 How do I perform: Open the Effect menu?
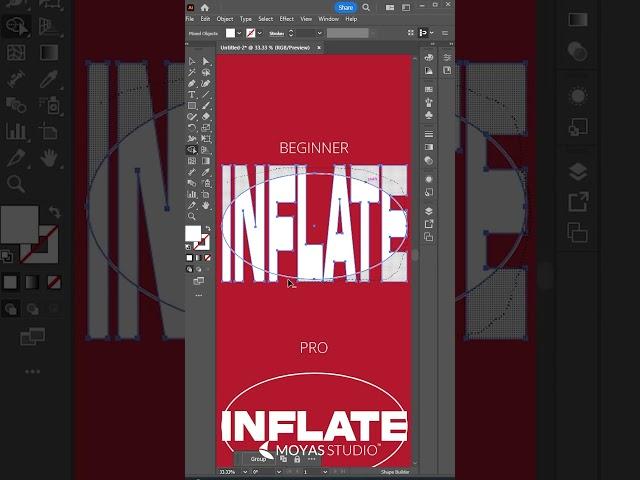click(x=287, y=19)
